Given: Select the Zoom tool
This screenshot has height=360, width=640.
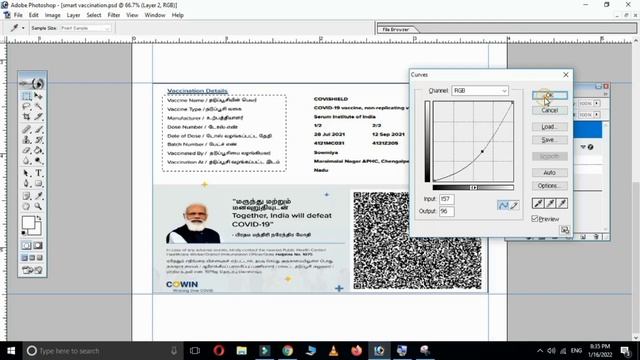Looking at the screenshot, I should pyautogui.click(x=38, y=206).
